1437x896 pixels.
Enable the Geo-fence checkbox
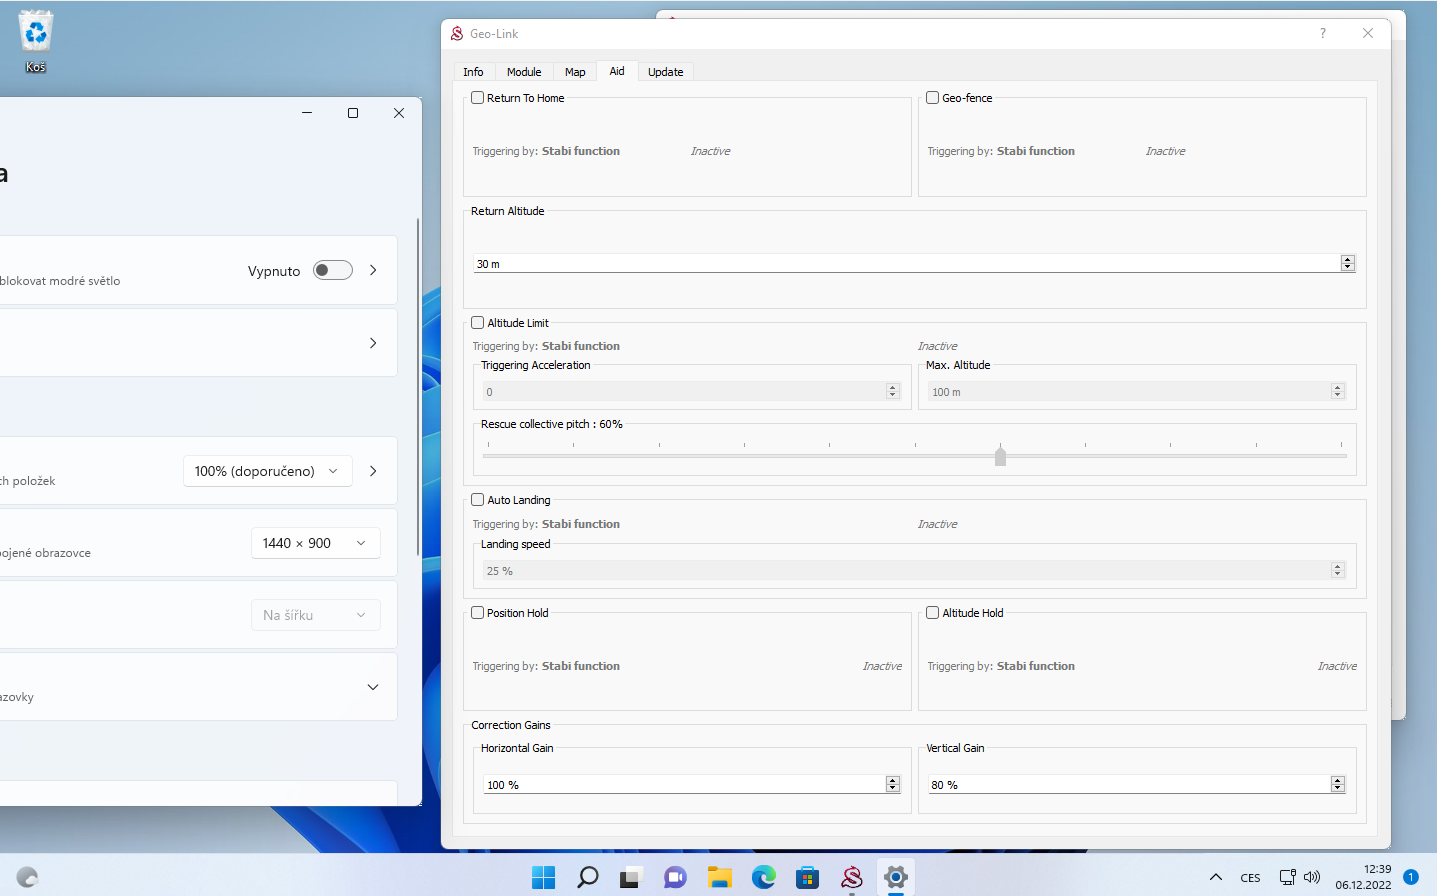tap(933, 98)
